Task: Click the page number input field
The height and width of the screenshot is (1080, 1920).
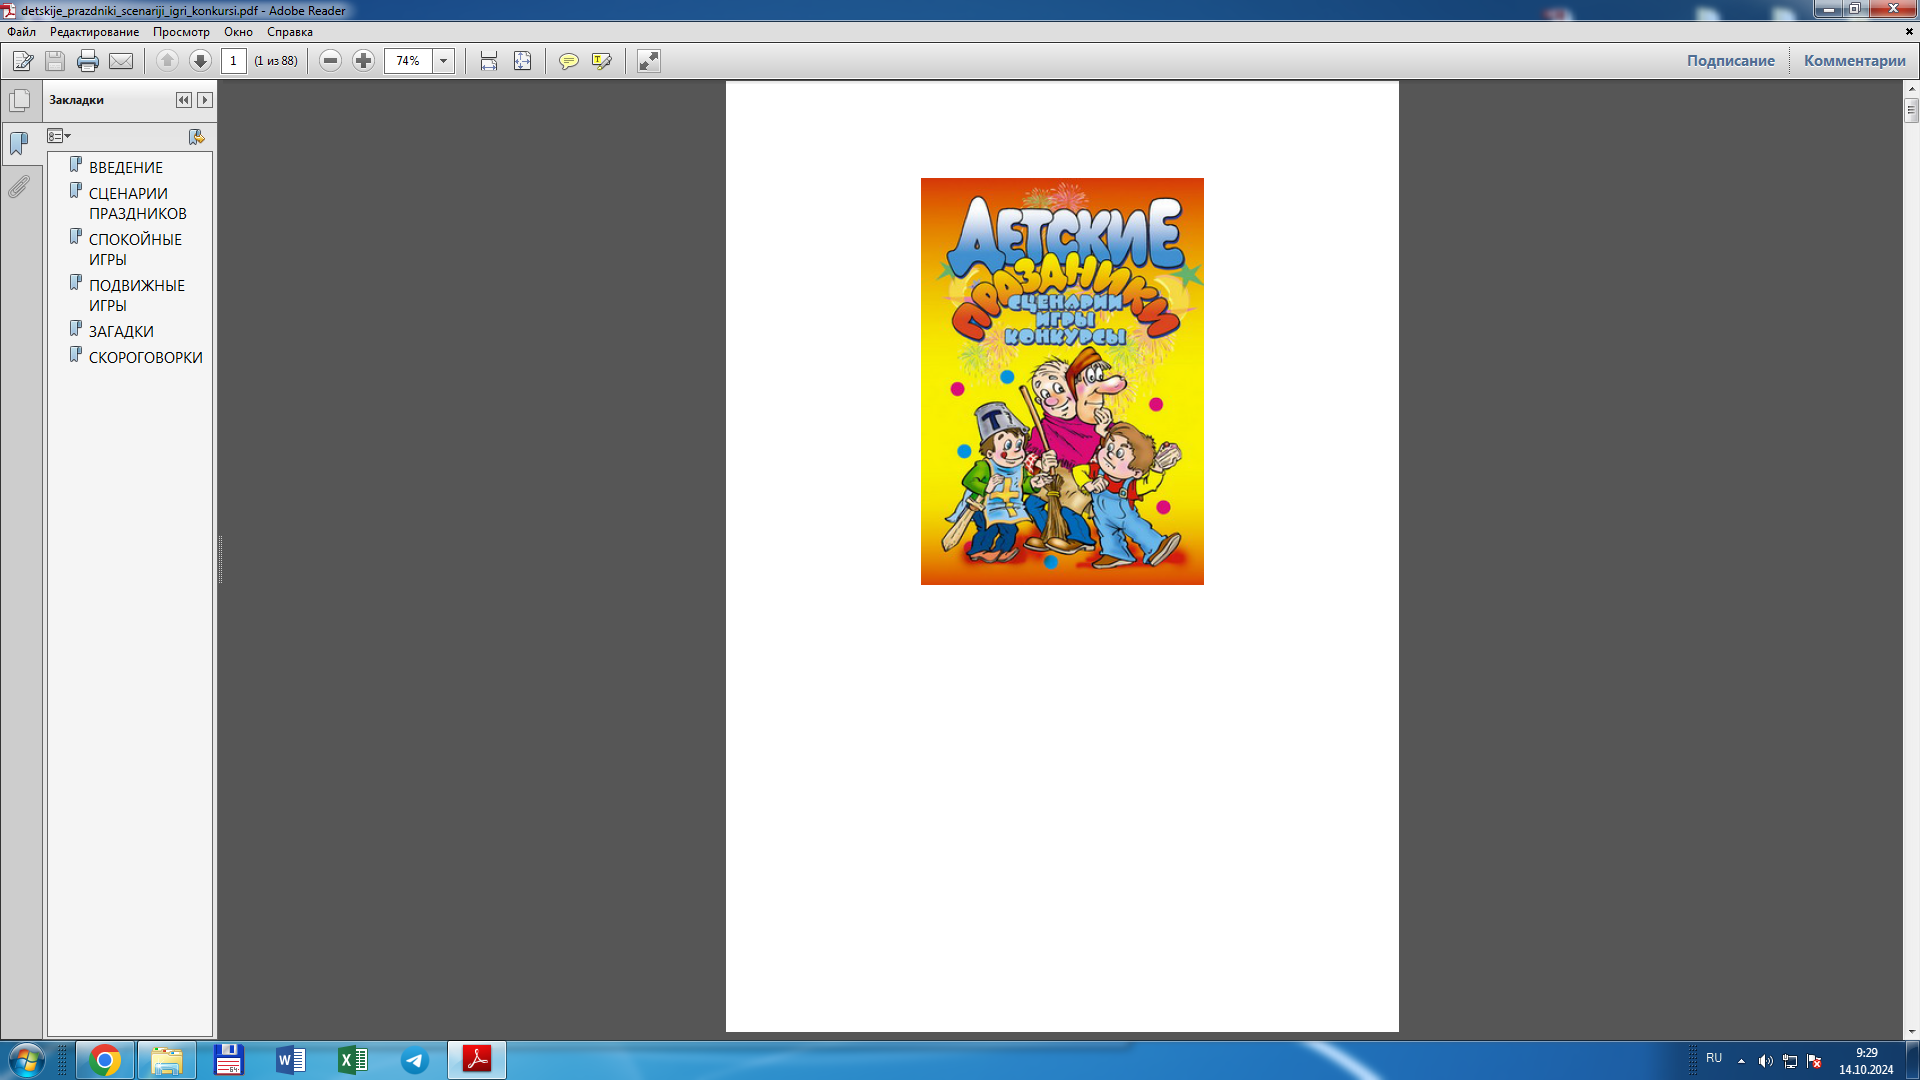Action: point(233,61)
